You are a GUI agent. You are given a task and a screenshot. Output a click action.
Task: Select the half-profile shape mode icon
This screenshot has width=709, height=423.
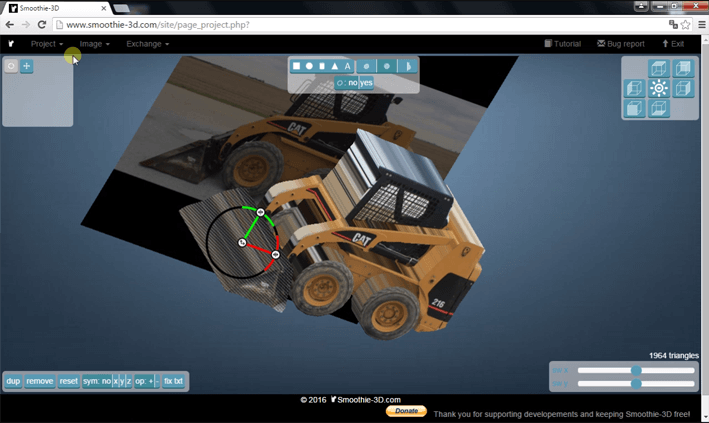407,66
